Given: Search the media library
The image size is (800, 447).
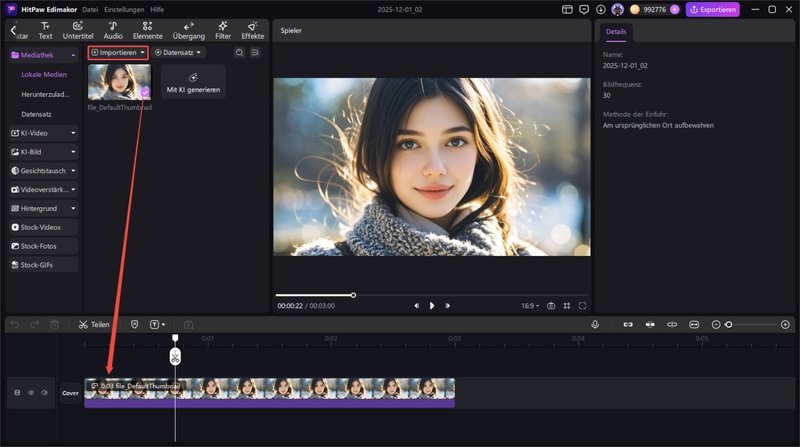Looking at the screenshot, I should pos(239,52).
